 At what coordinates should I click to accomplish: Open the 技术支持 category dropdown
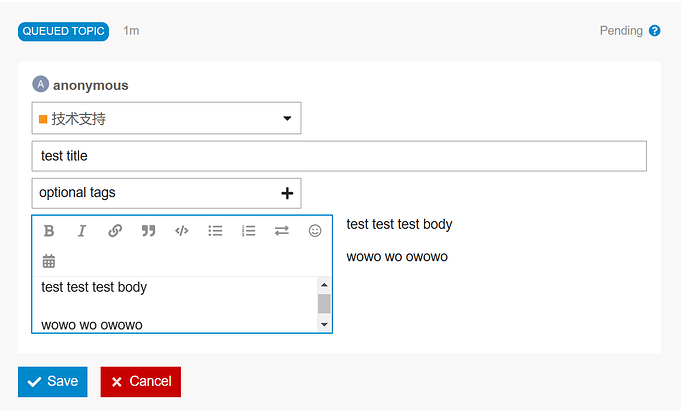pyautogui.click(x=166, y=118)
